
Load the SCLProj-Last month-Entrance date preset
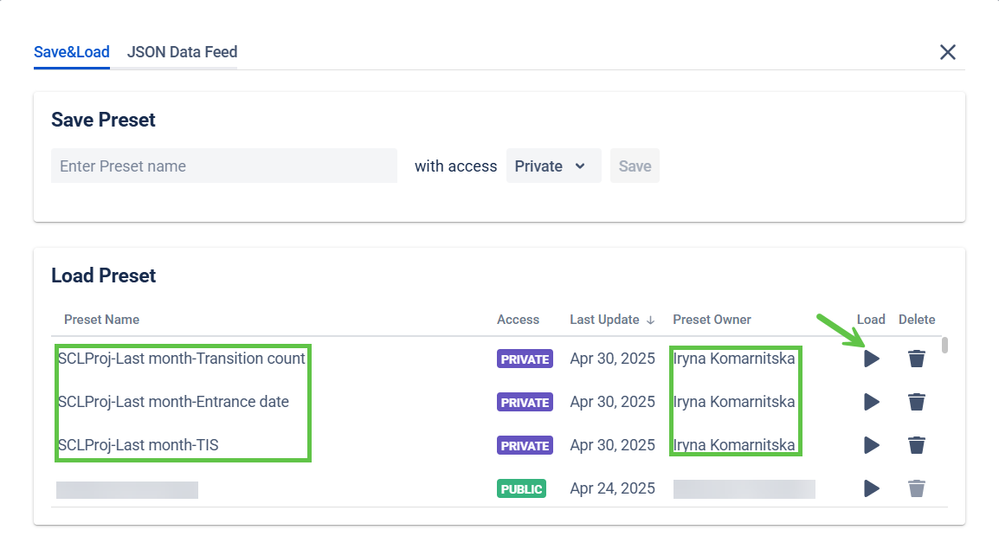pos(871,402)
